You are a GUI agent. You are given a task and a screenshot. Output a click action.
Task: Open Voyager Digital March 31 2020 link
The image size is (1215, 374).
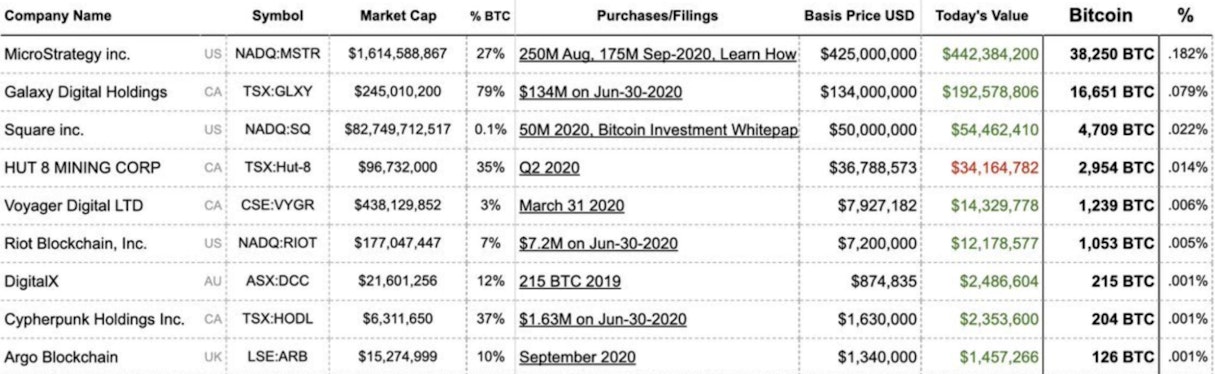pyautogui.click(x=572, y=205)
